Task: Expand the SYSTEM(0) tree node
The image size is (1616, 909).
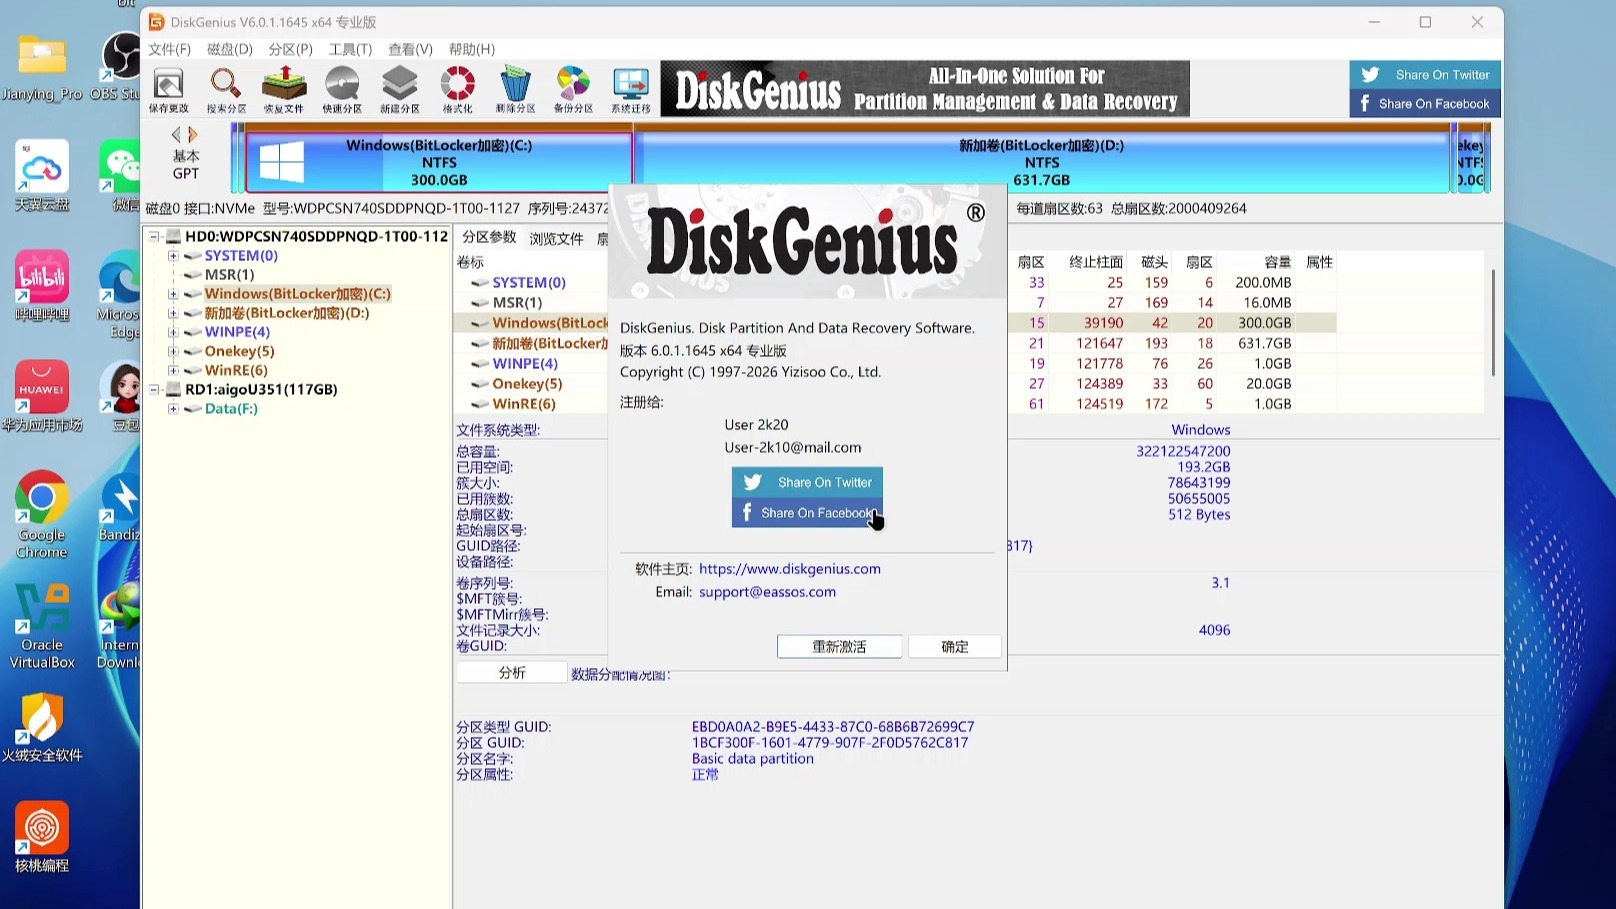Action: 173,256
